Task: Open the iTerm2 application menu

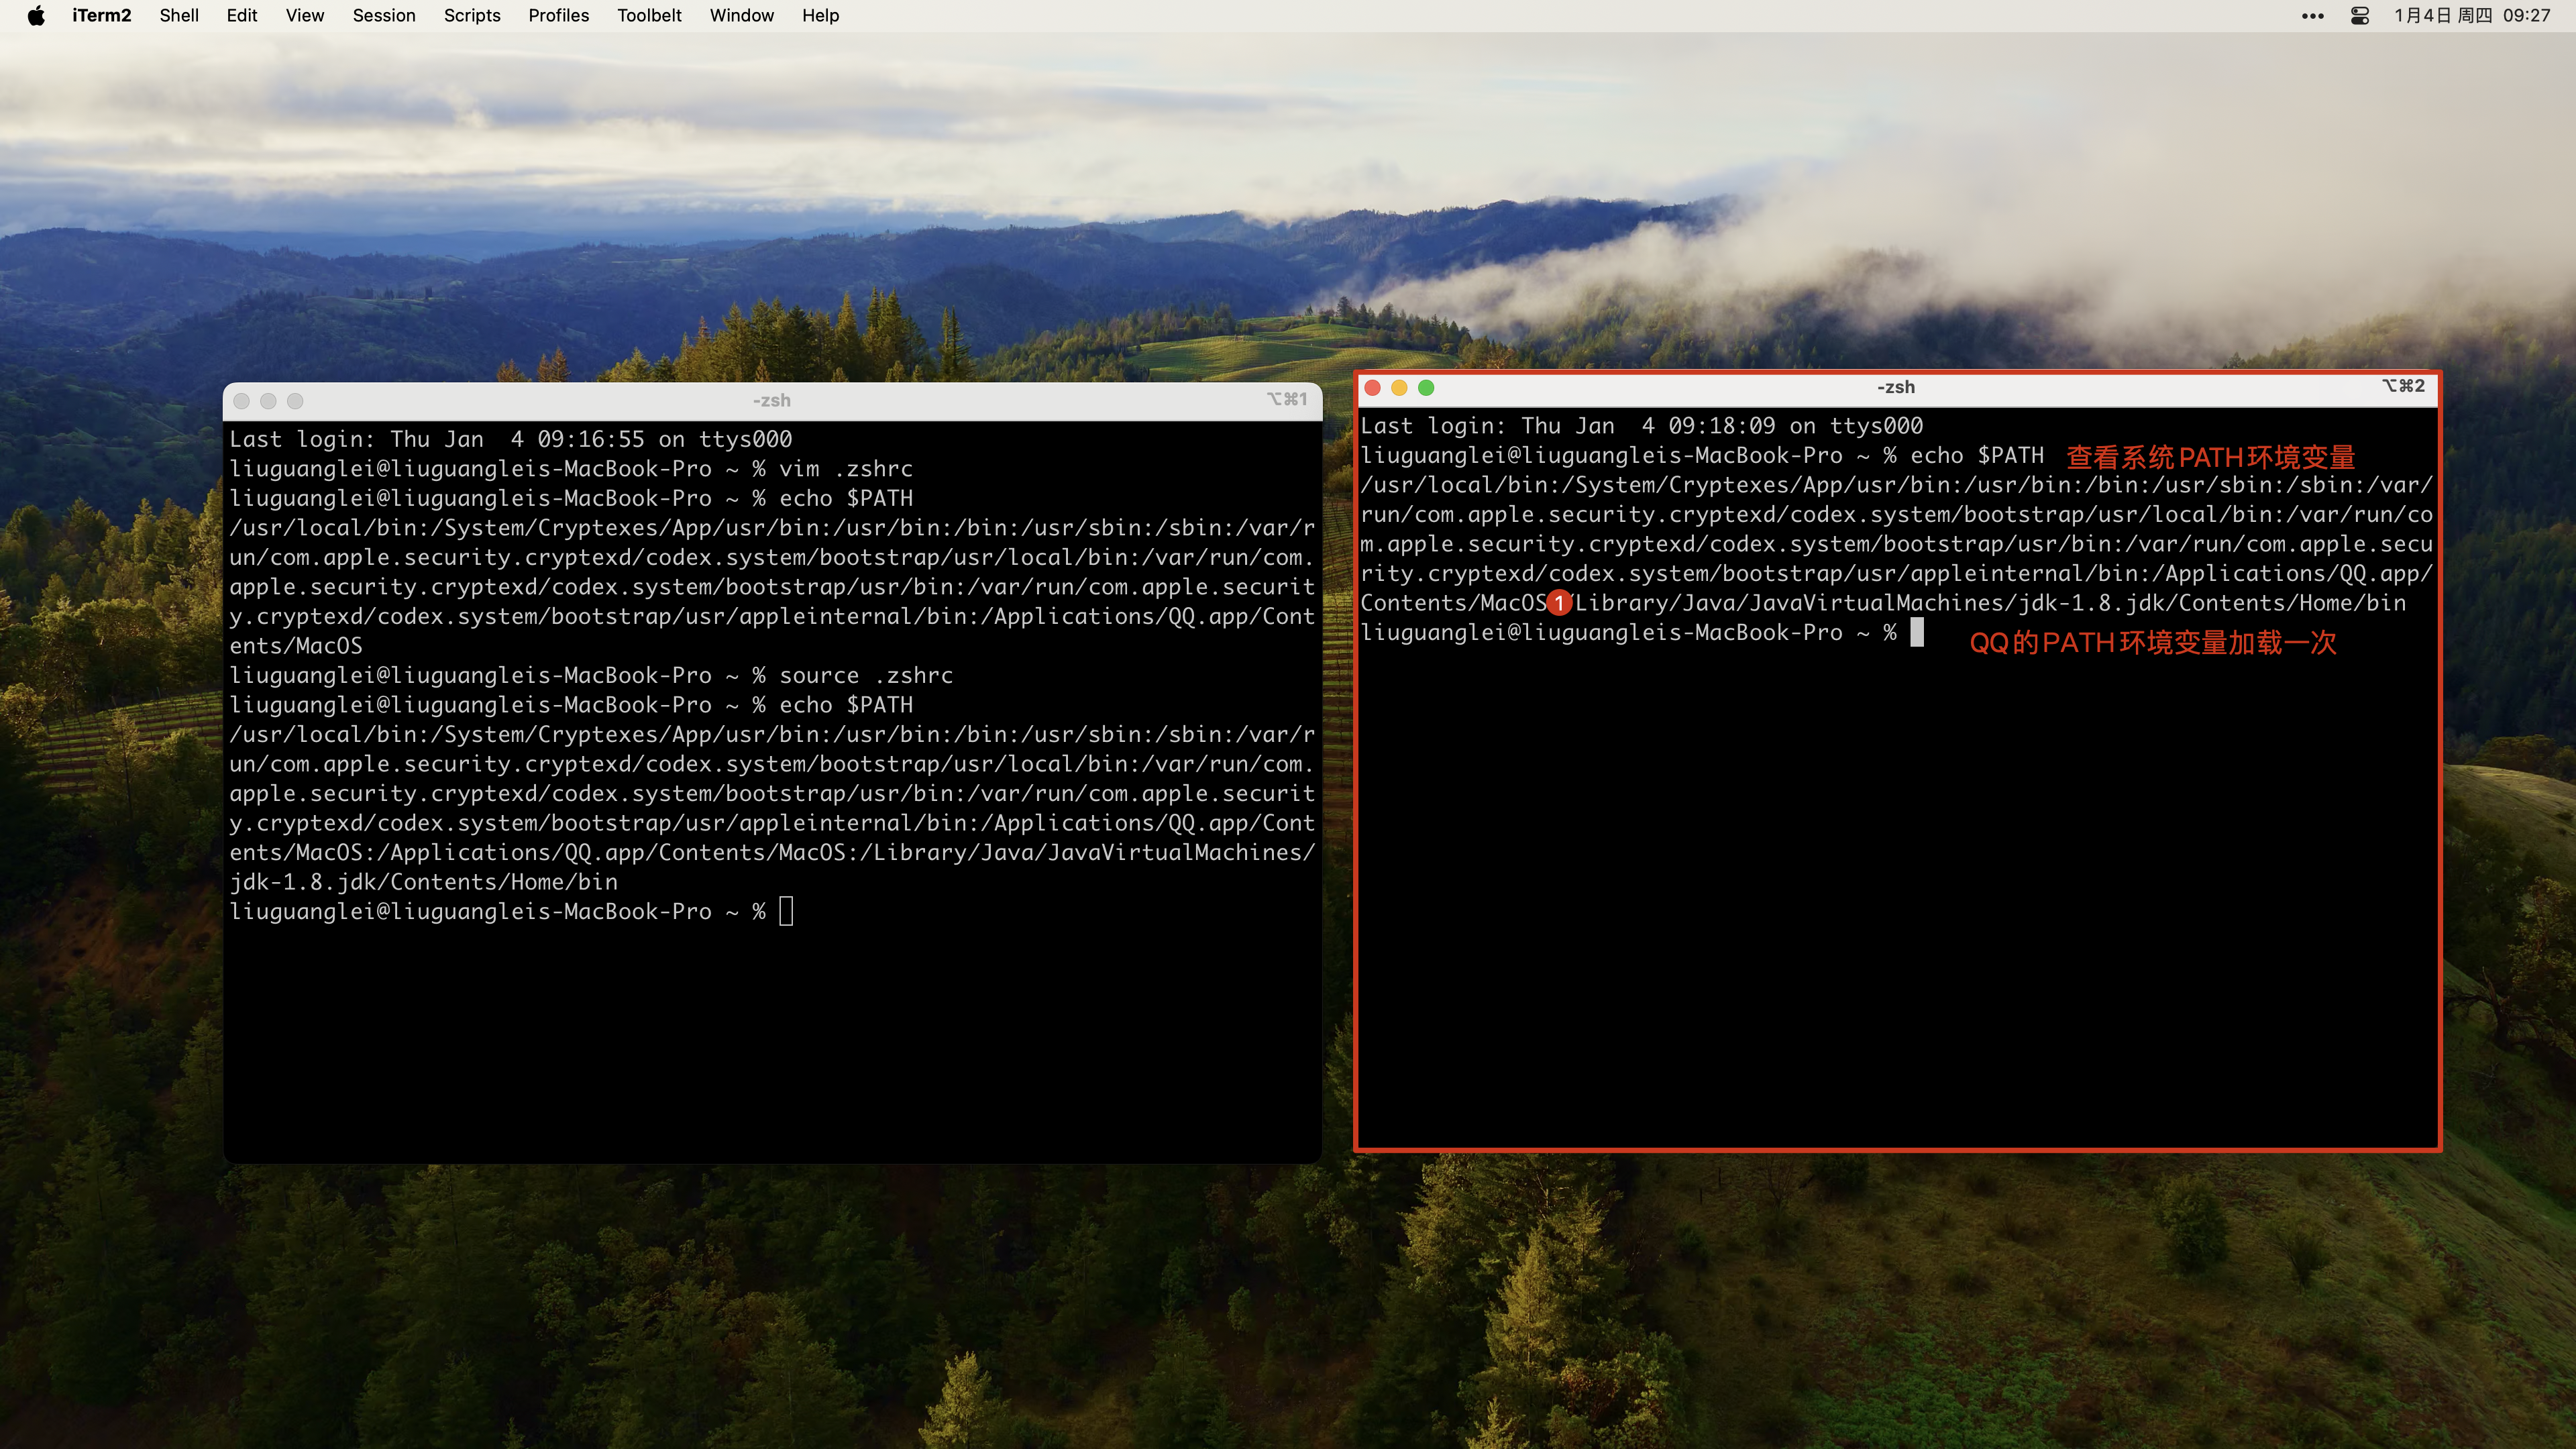Action: 101,15
